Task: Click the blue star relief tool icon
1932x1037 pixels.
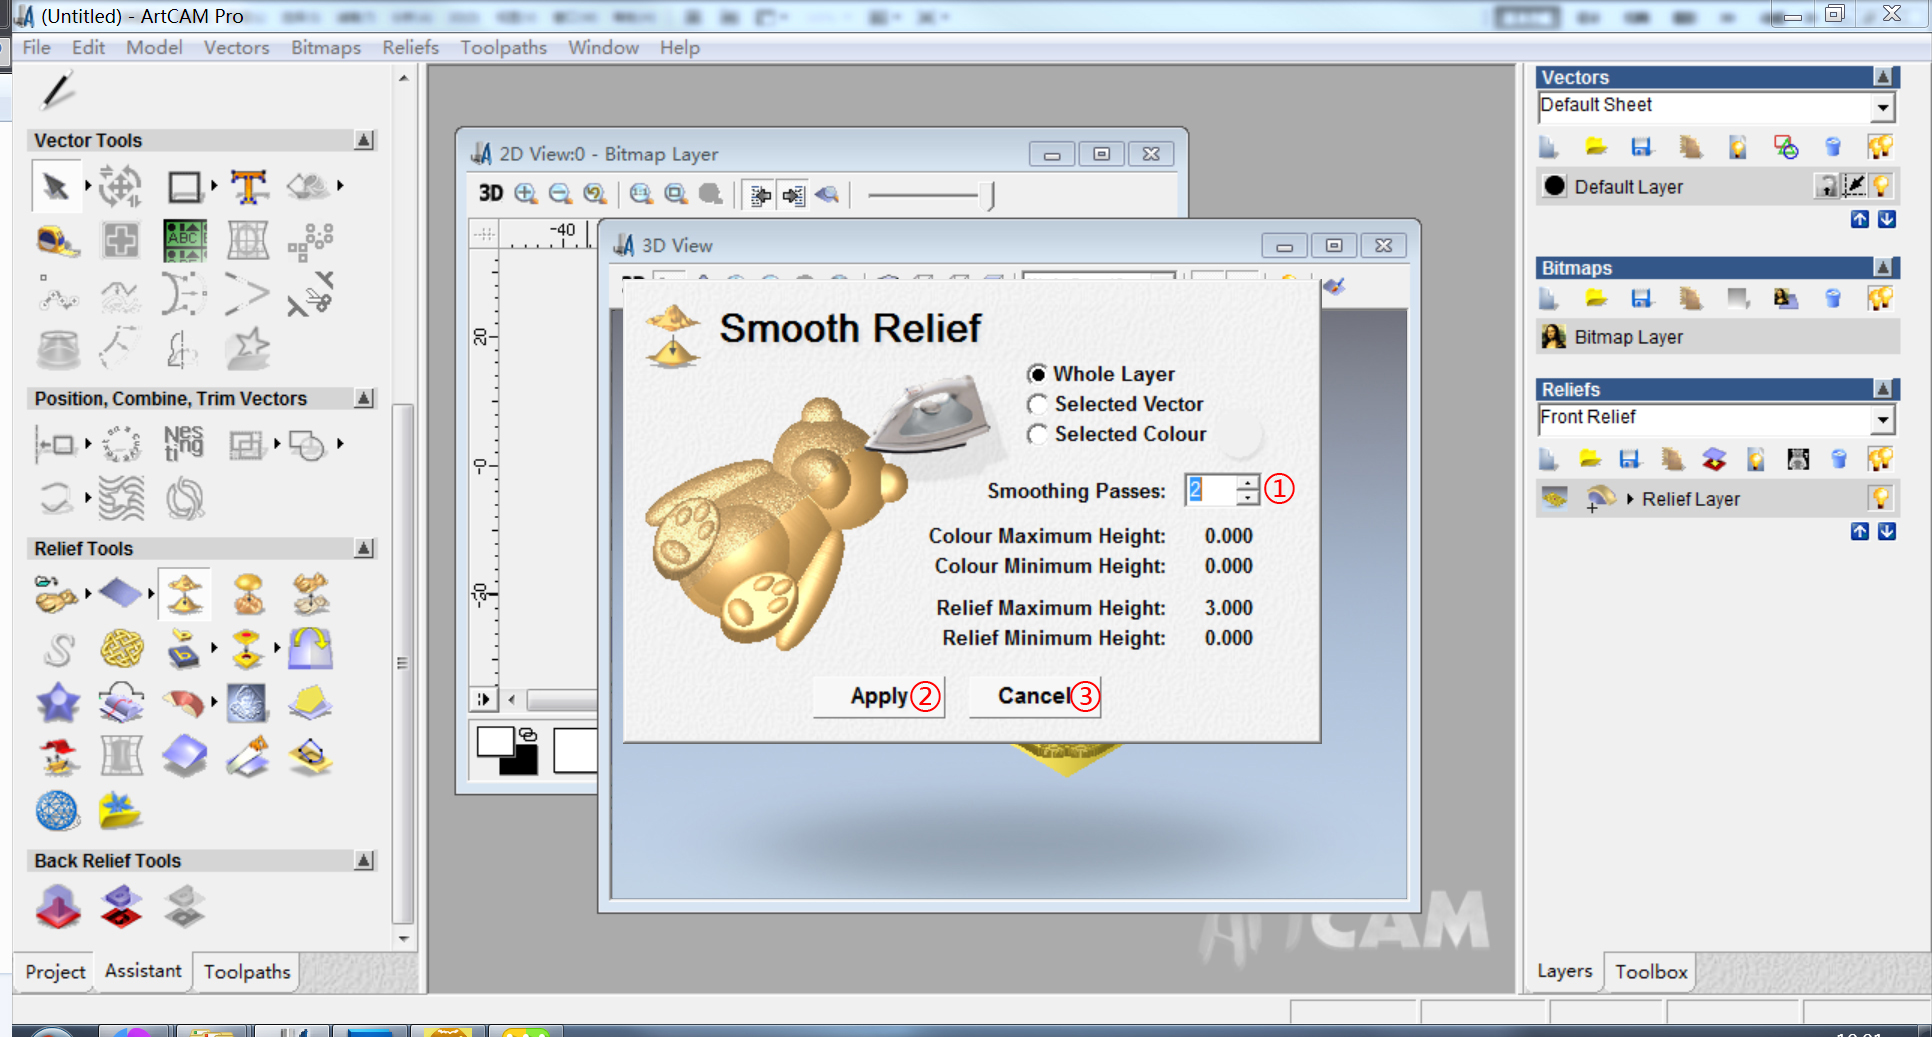Action: point(58,702)
